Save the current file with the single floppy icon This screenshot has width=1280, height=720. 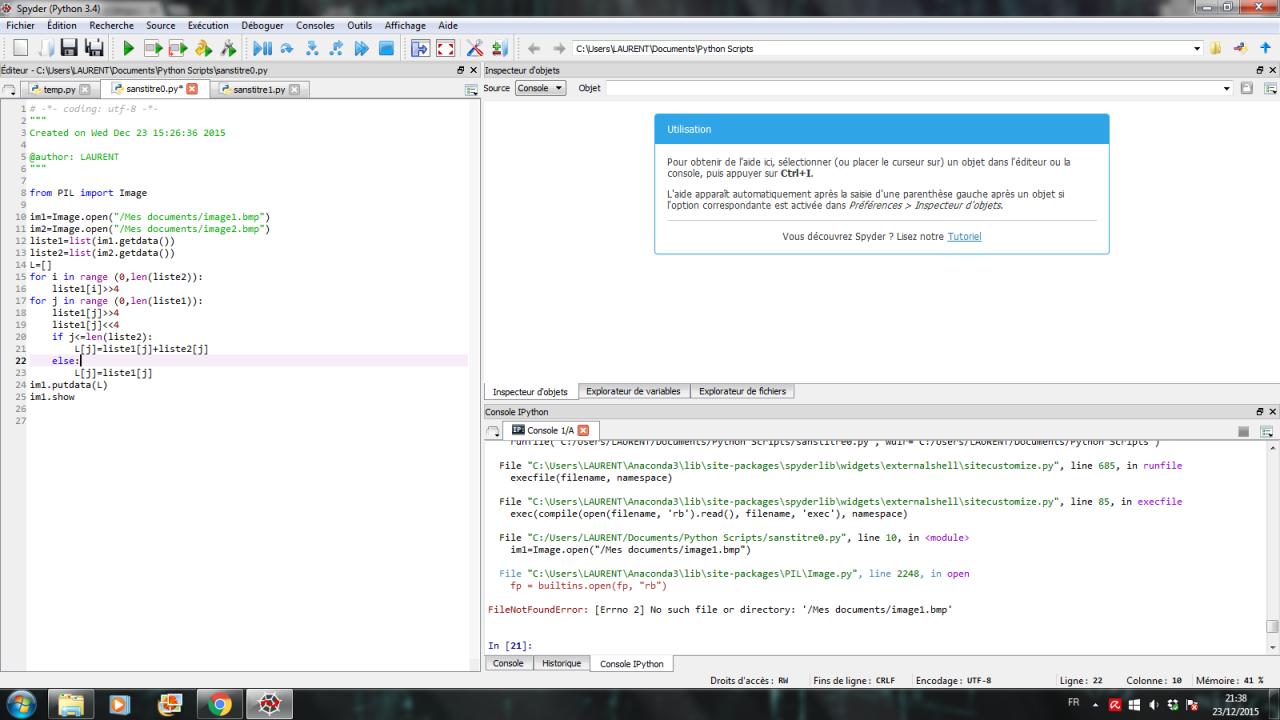pyautogui.click(x=69, y=48)
